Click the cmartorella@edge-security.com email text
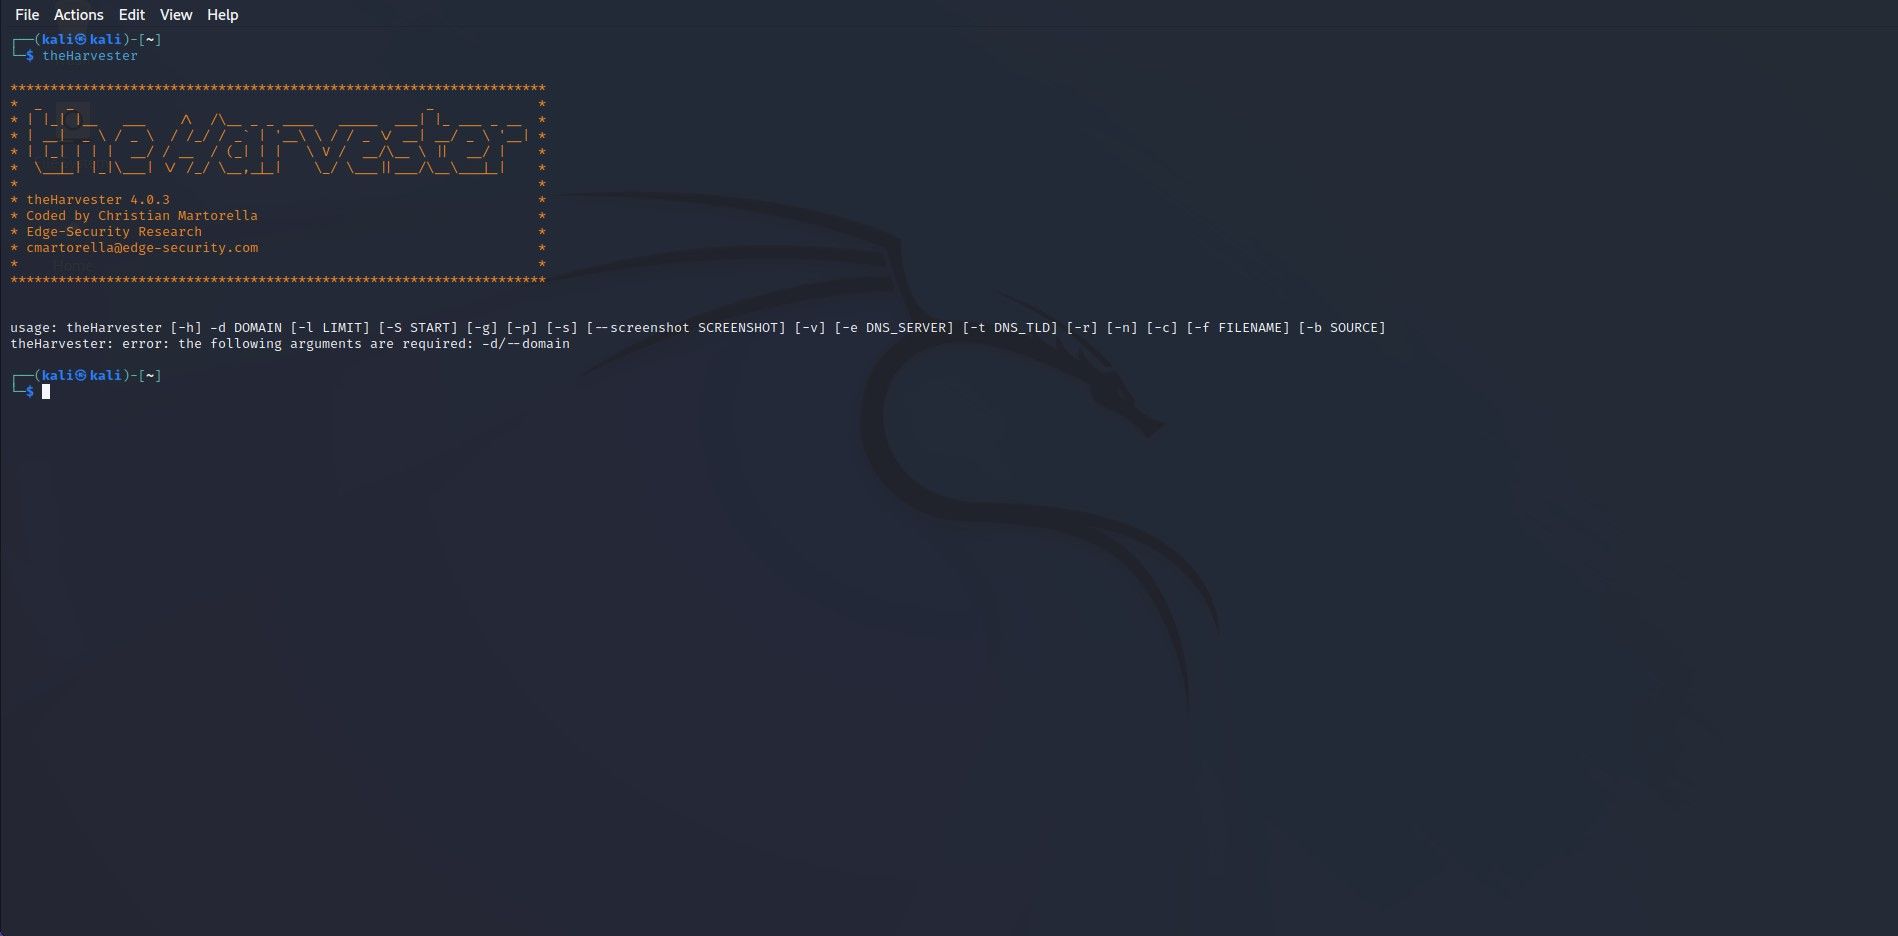 (x=142, y=248)
